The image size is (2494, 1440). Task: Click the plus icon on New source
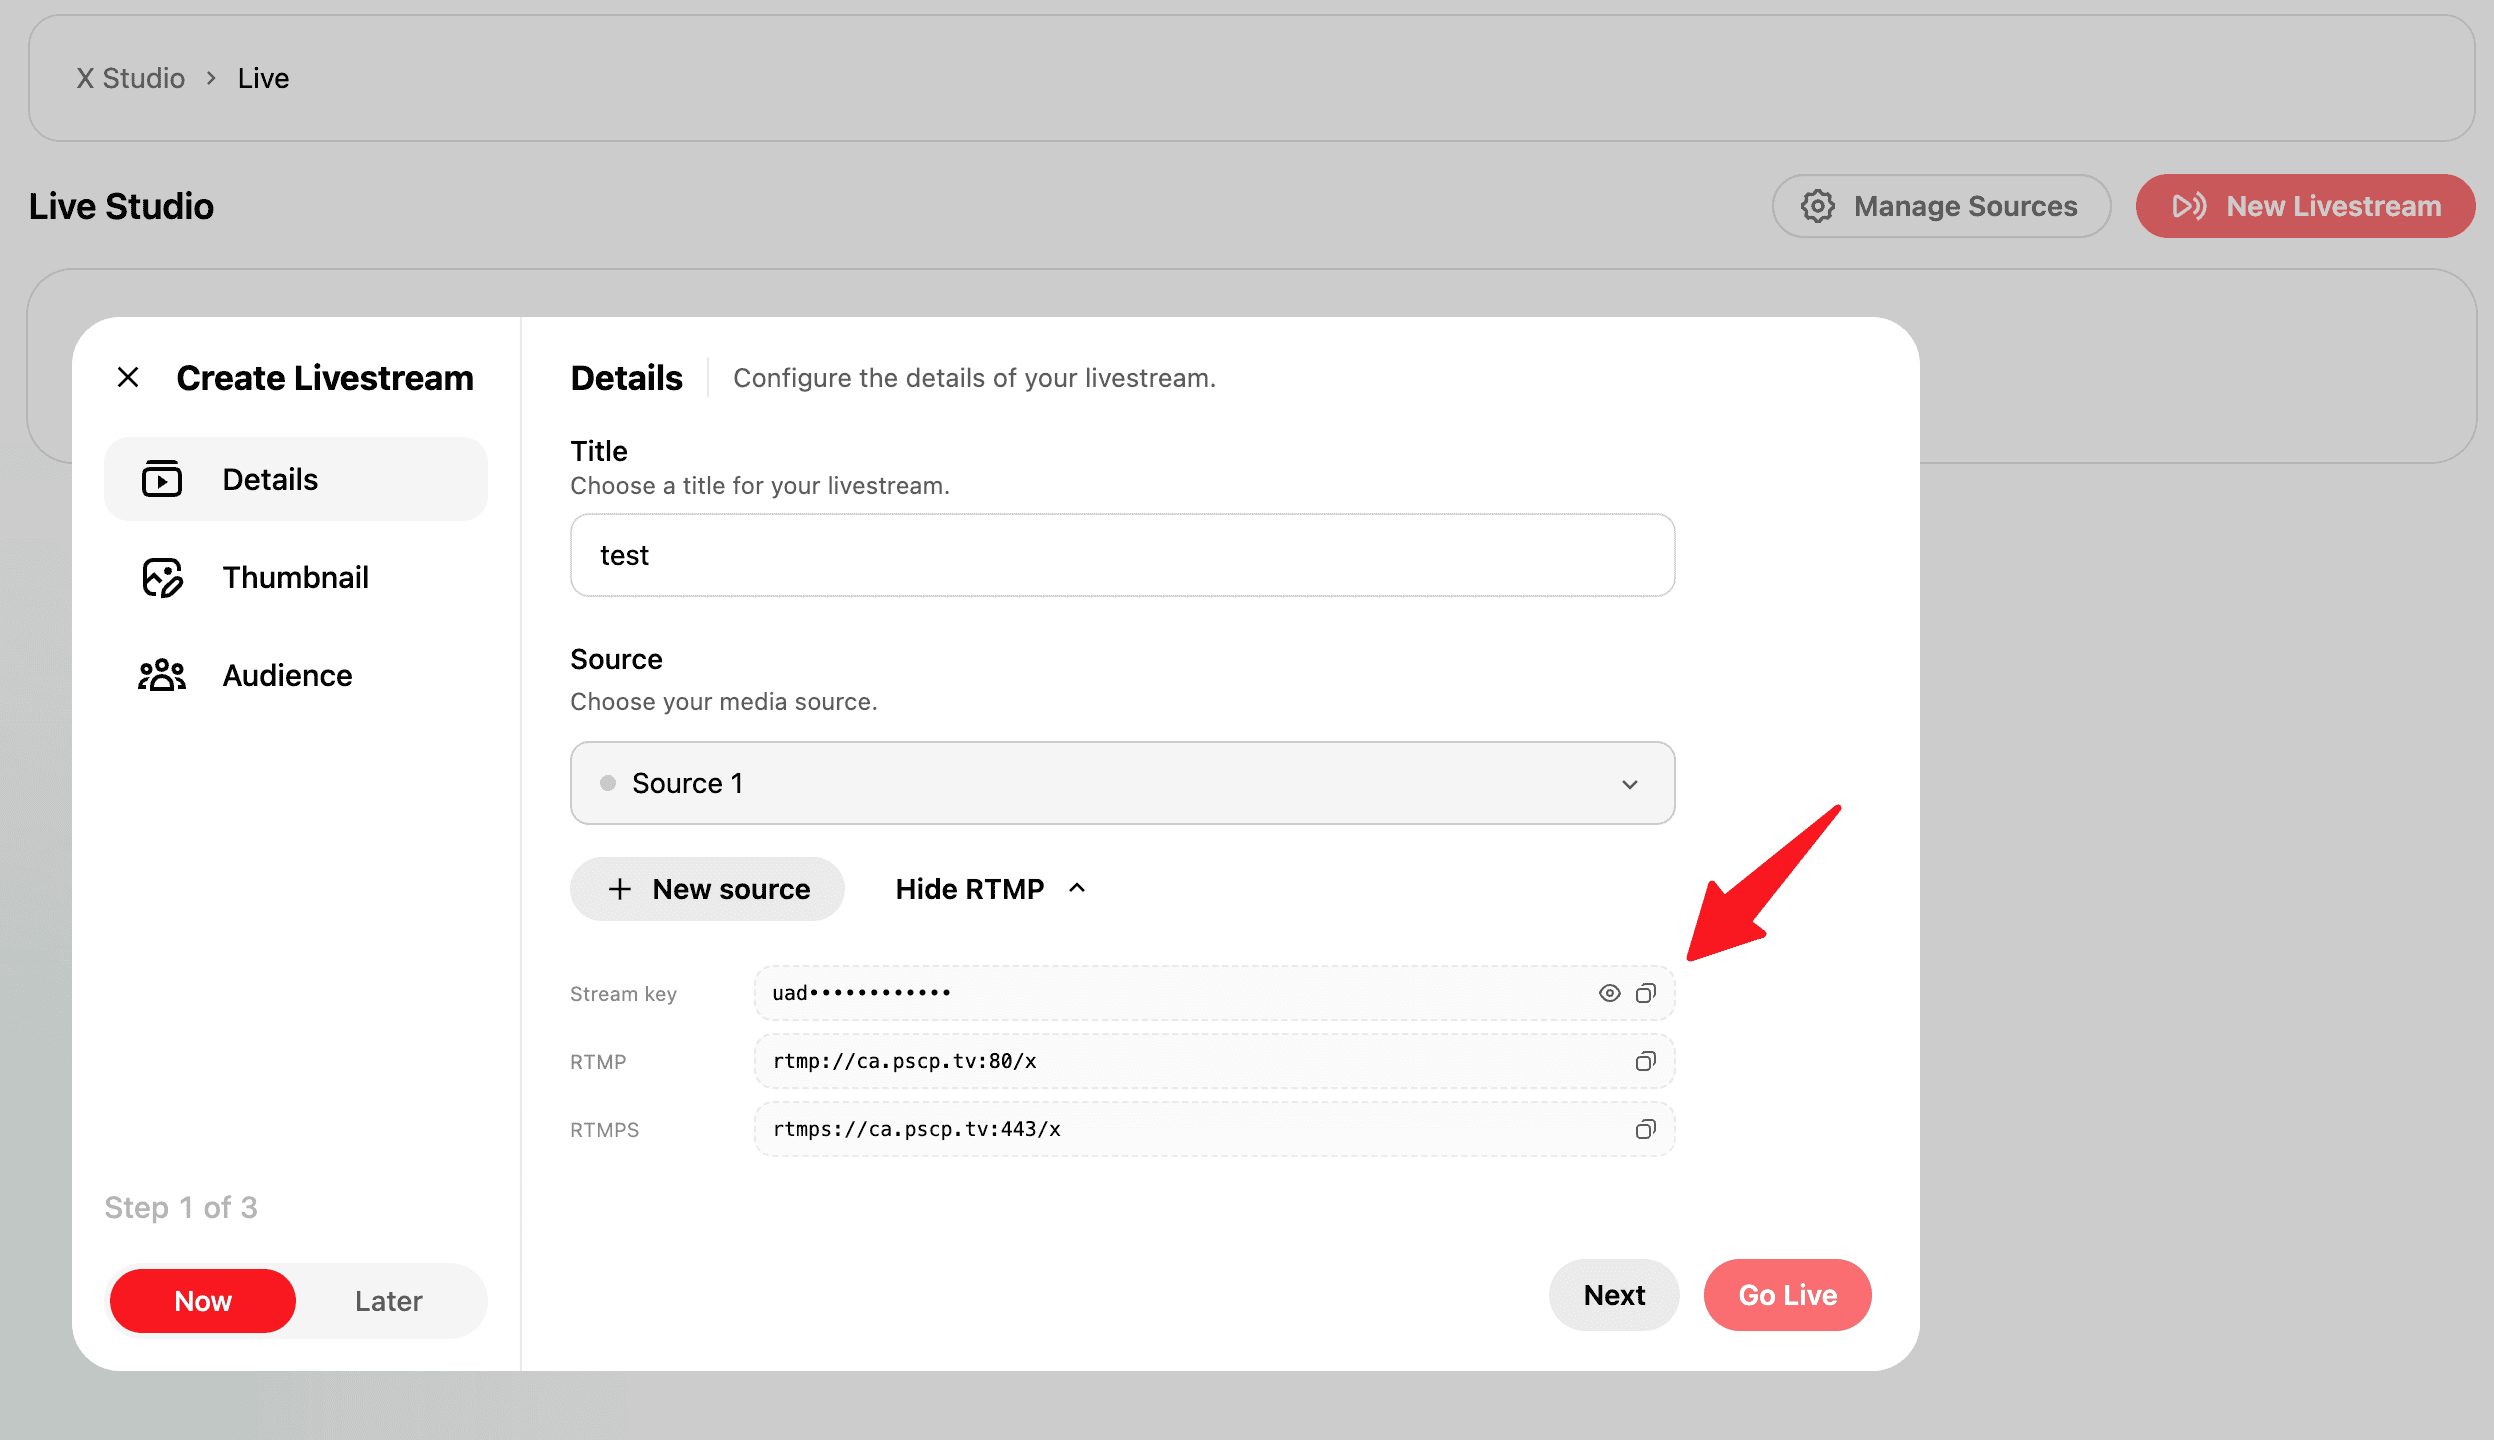(x=620, y=889)
